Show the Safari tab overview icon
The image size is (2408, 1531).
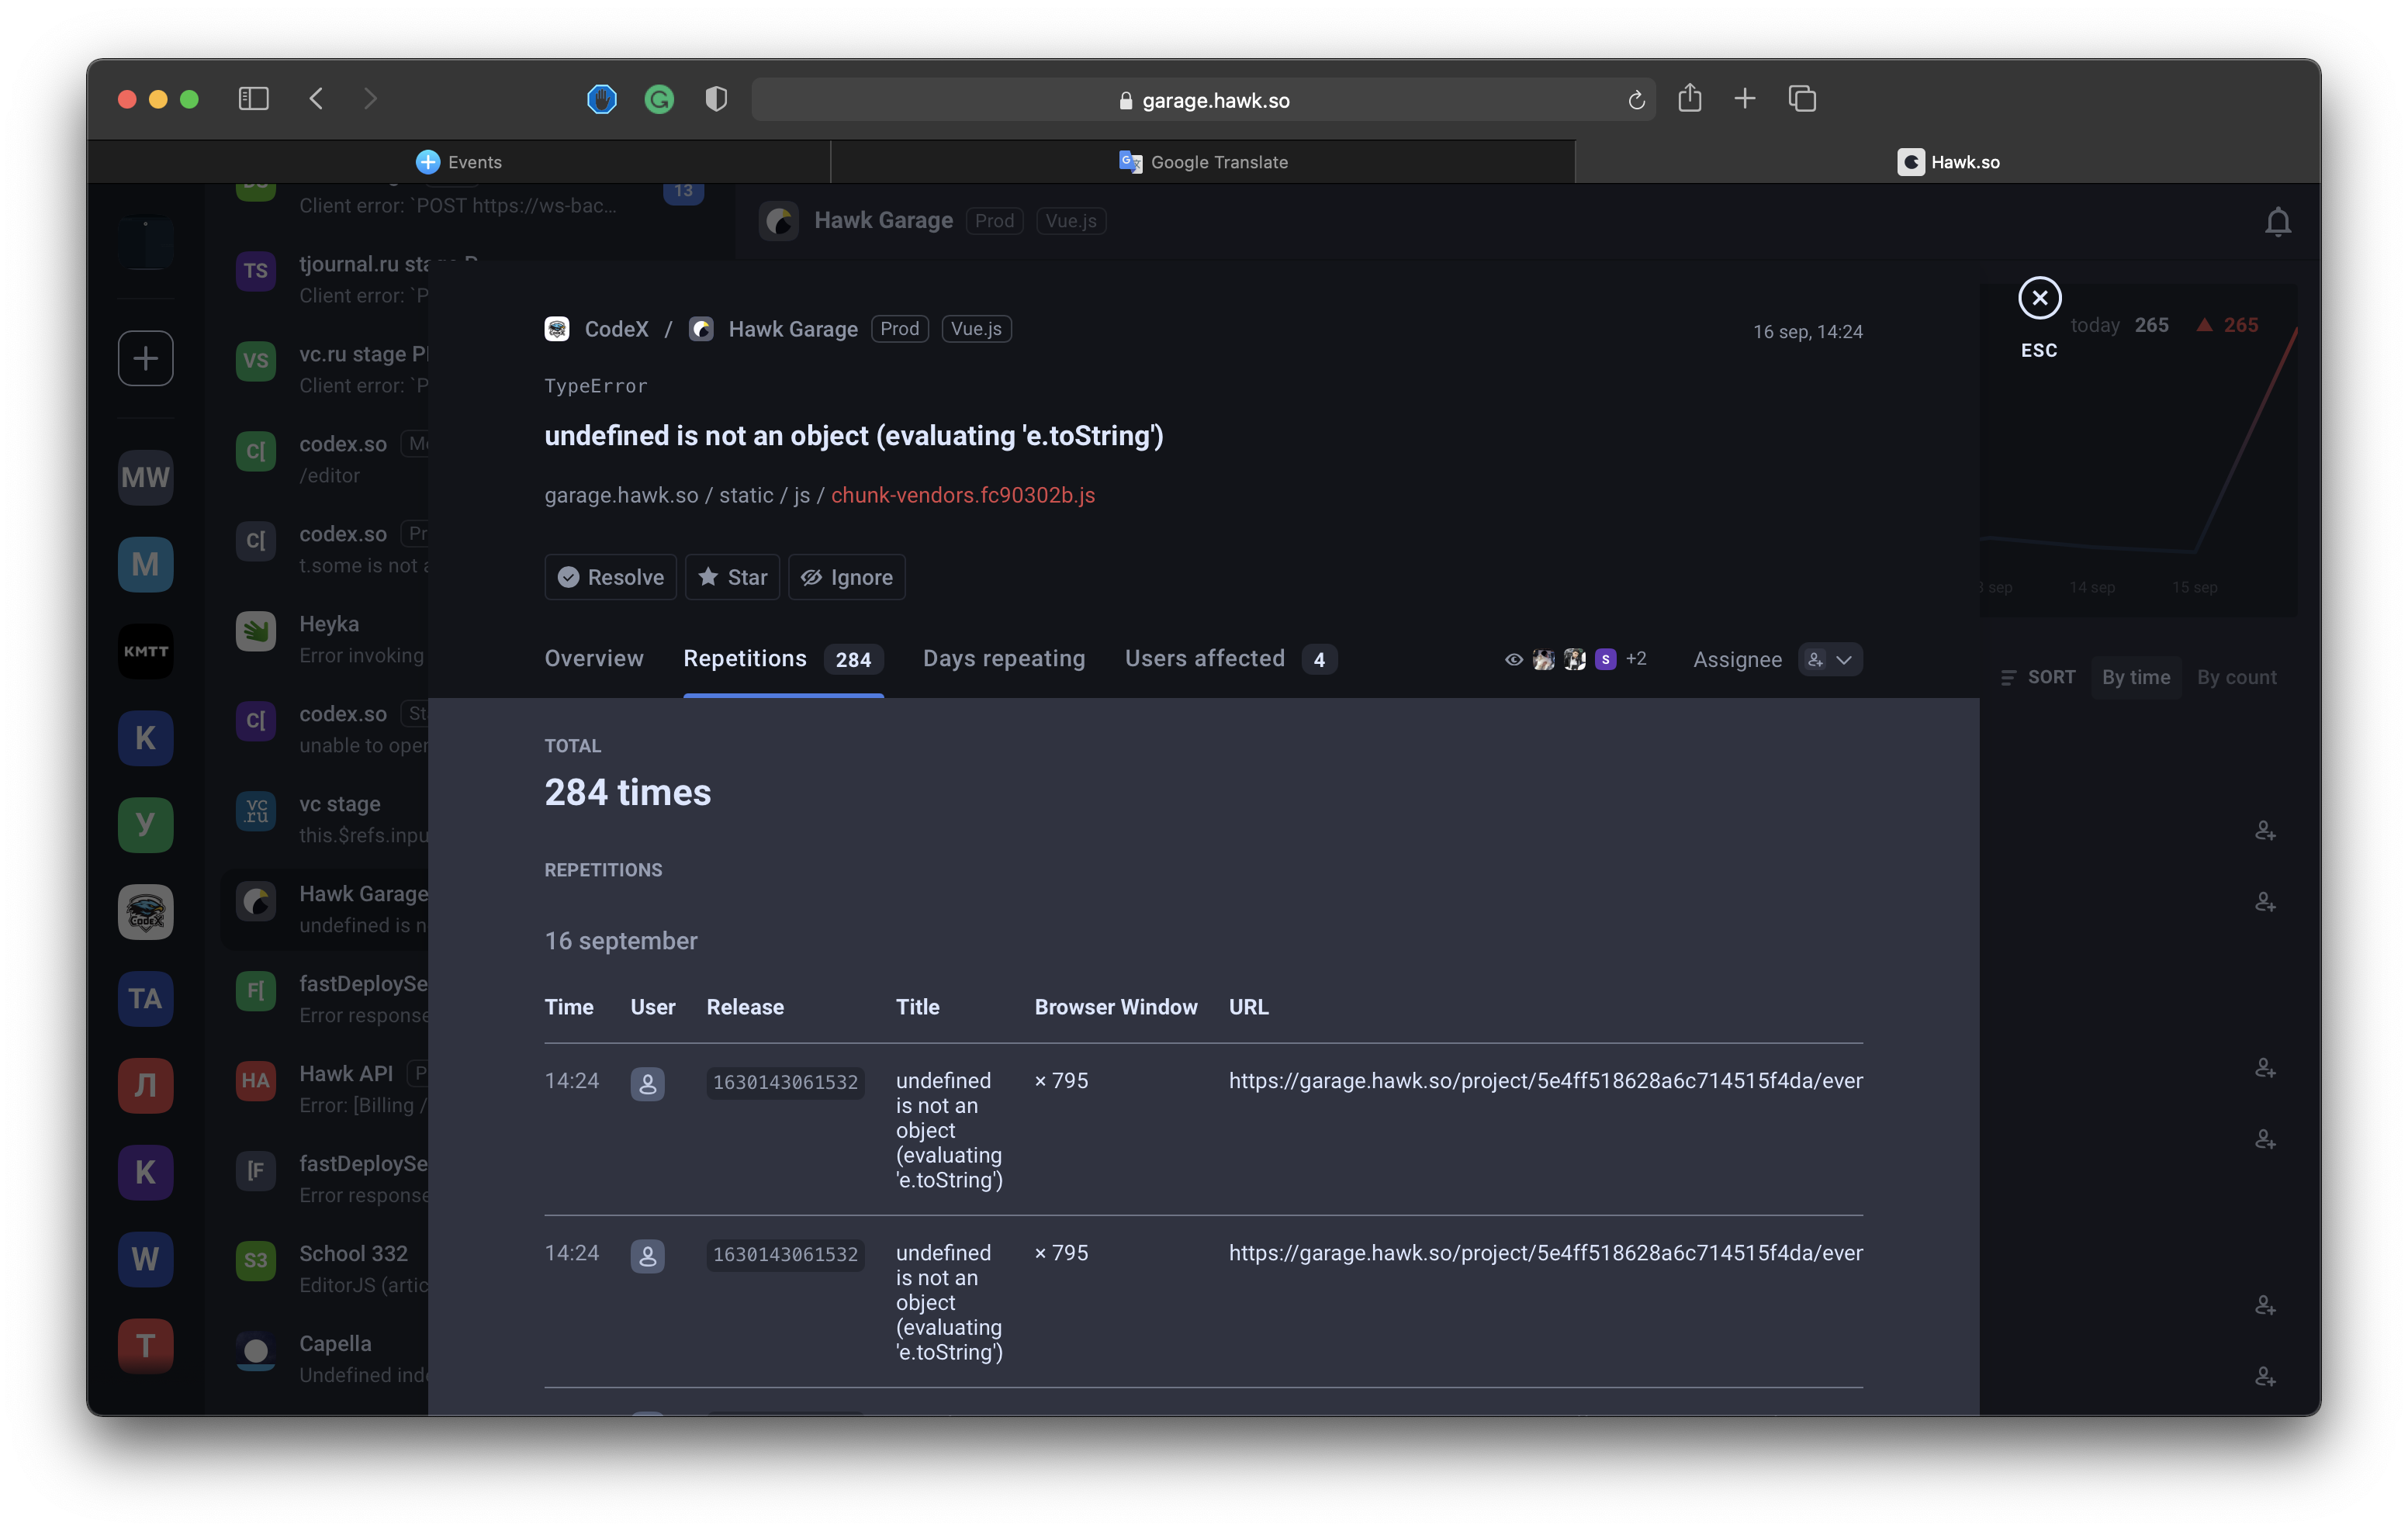coord(1802,99)
